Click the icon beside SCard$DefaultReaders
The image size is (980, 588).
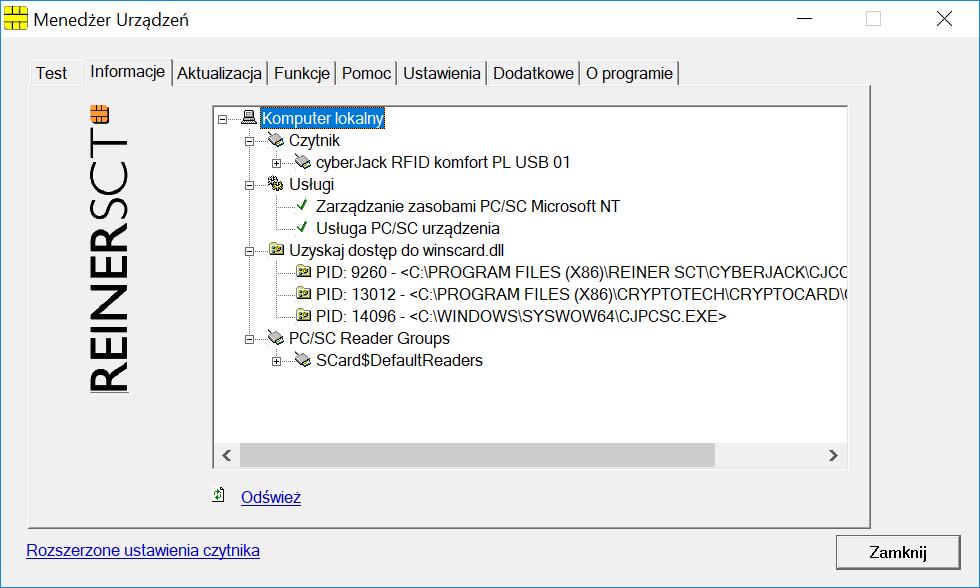tap(302, 359)
